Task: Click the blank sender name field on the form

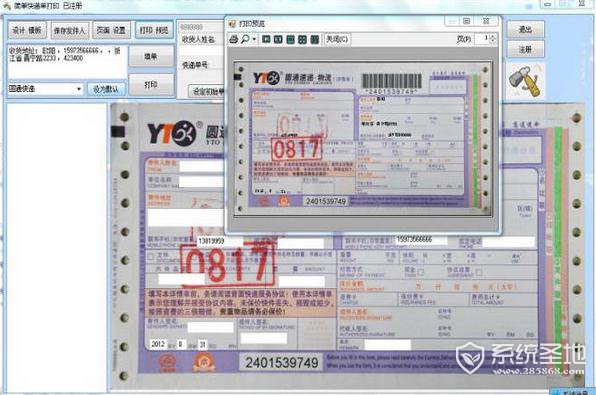Action: click(201, 166)
